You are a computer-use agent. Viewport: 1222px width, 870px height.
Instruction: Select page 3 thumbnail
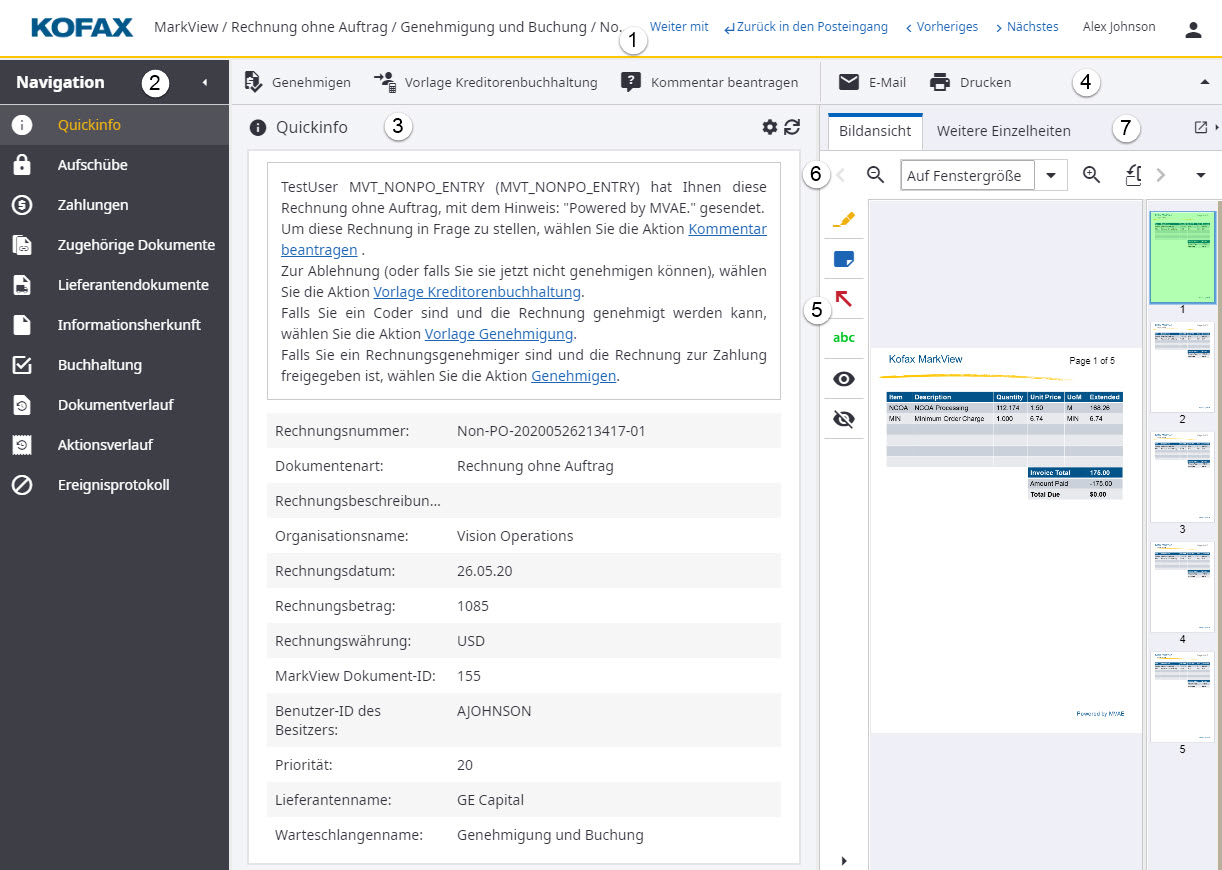pos(1182,477)
